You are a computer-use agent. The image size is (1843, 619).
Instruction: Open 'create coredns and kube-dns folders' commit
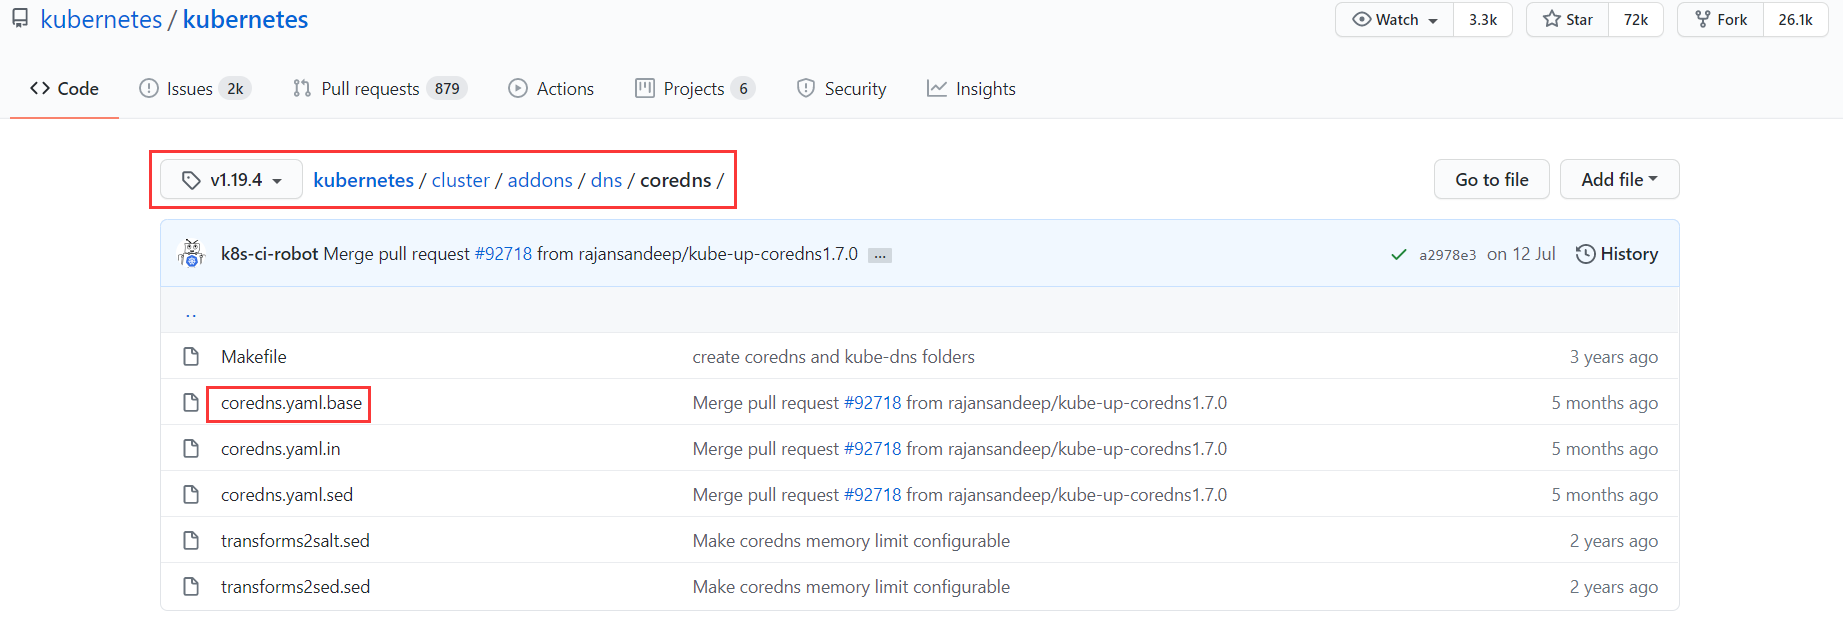[x=833, y=357]
